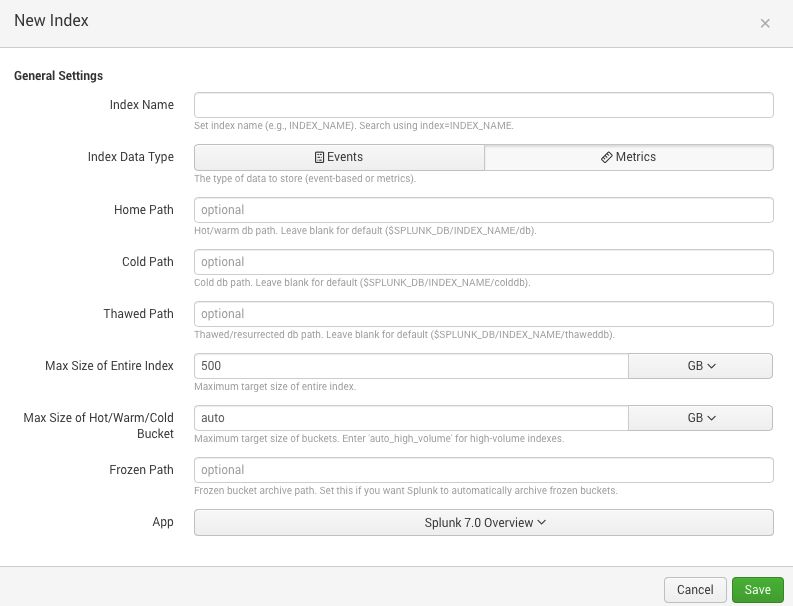Click the chevron beside GB for entire index size
Viewport: 793px width, 606px height.
[x=712, y=366]
